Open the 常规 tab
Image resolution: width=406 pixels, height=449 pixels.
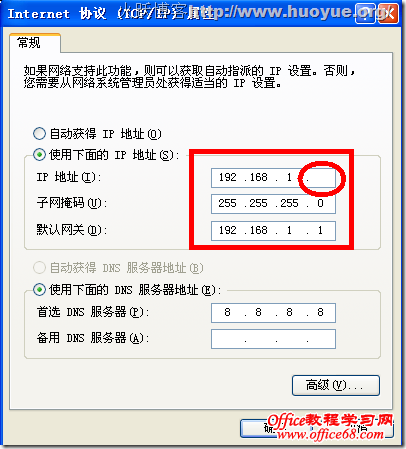pyautogui.click(x=29, y=43)
